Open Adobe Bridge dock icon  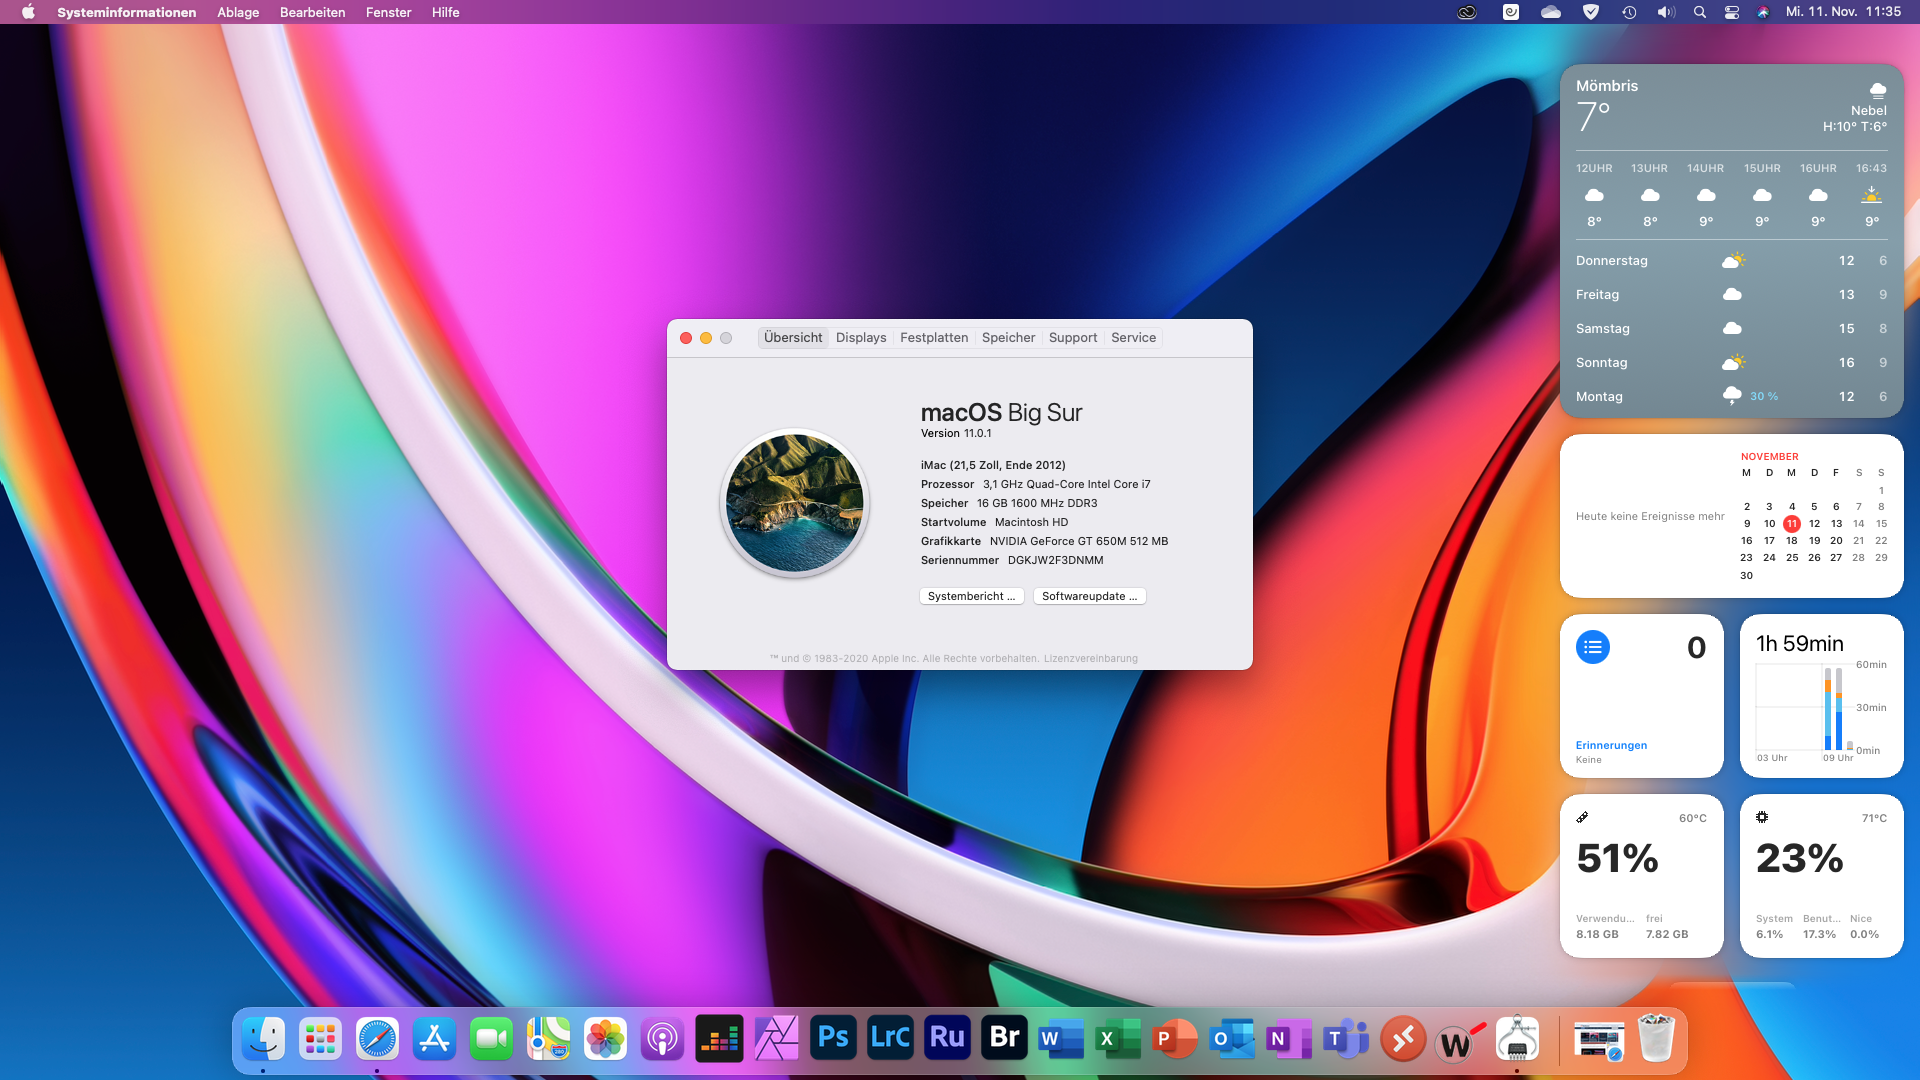pyautogui.click(x=1004, y=1038)
